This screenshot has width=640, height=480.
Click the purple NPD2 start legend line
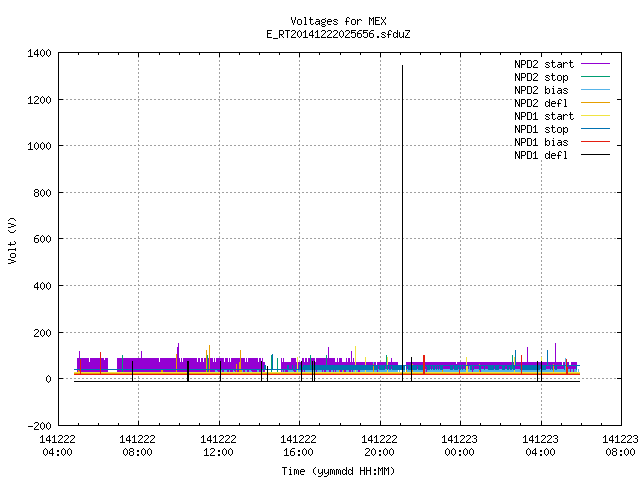(x=596, y=64)
